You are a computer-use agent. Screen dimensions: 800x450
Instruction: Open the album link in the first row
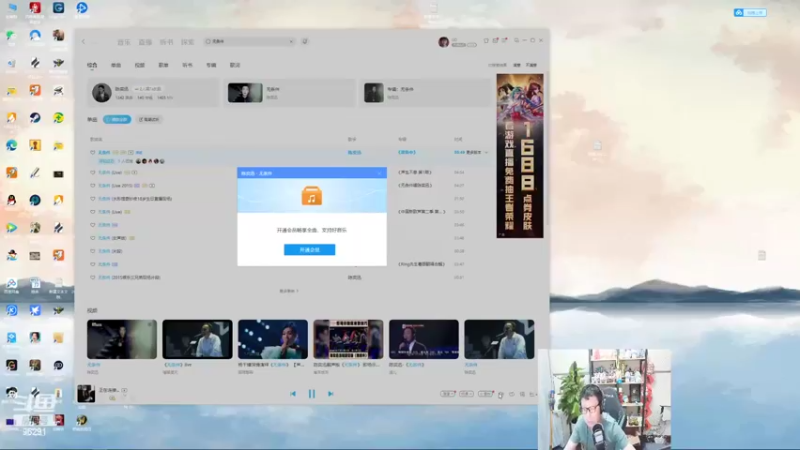407,153
